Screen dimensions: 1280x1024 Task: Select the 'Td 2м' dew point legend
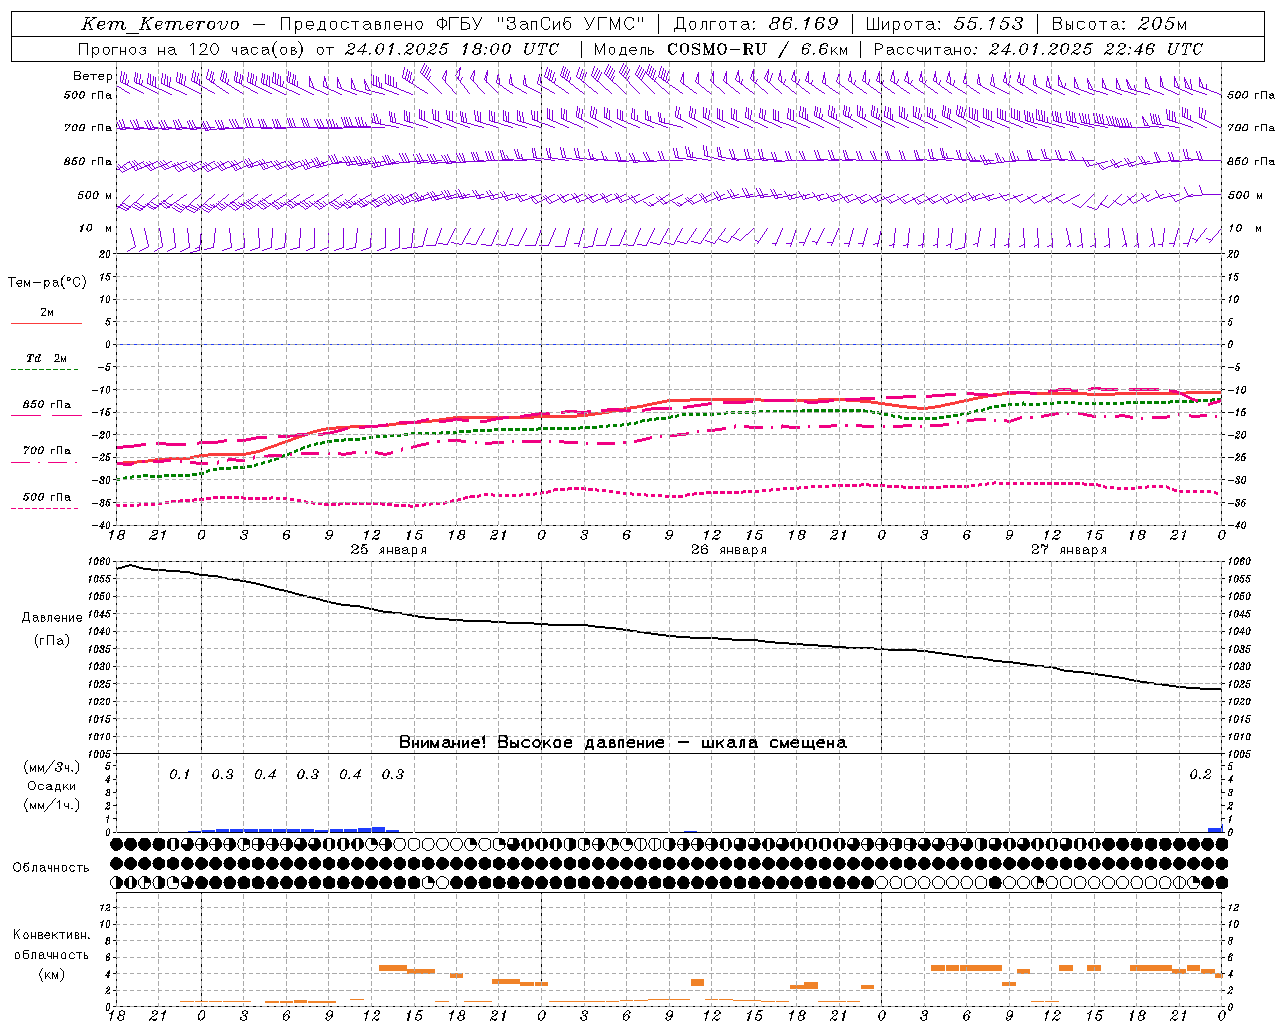46,358
